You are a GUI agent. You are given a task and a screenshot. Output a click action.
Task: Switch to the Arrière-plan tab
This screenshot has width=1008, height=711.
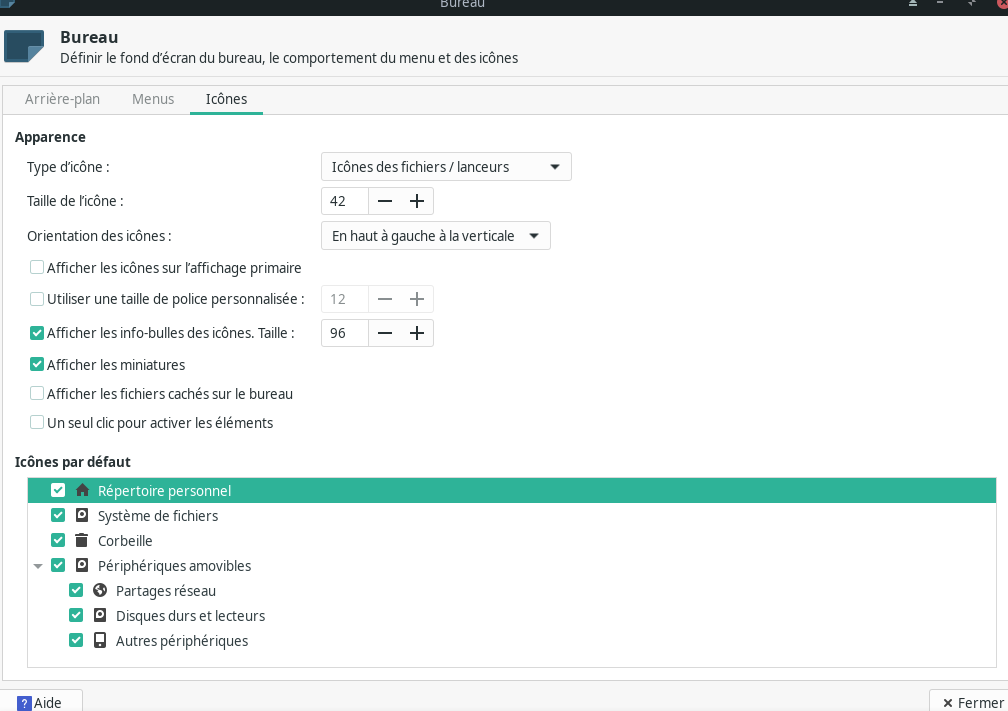[x=62, y=99]
